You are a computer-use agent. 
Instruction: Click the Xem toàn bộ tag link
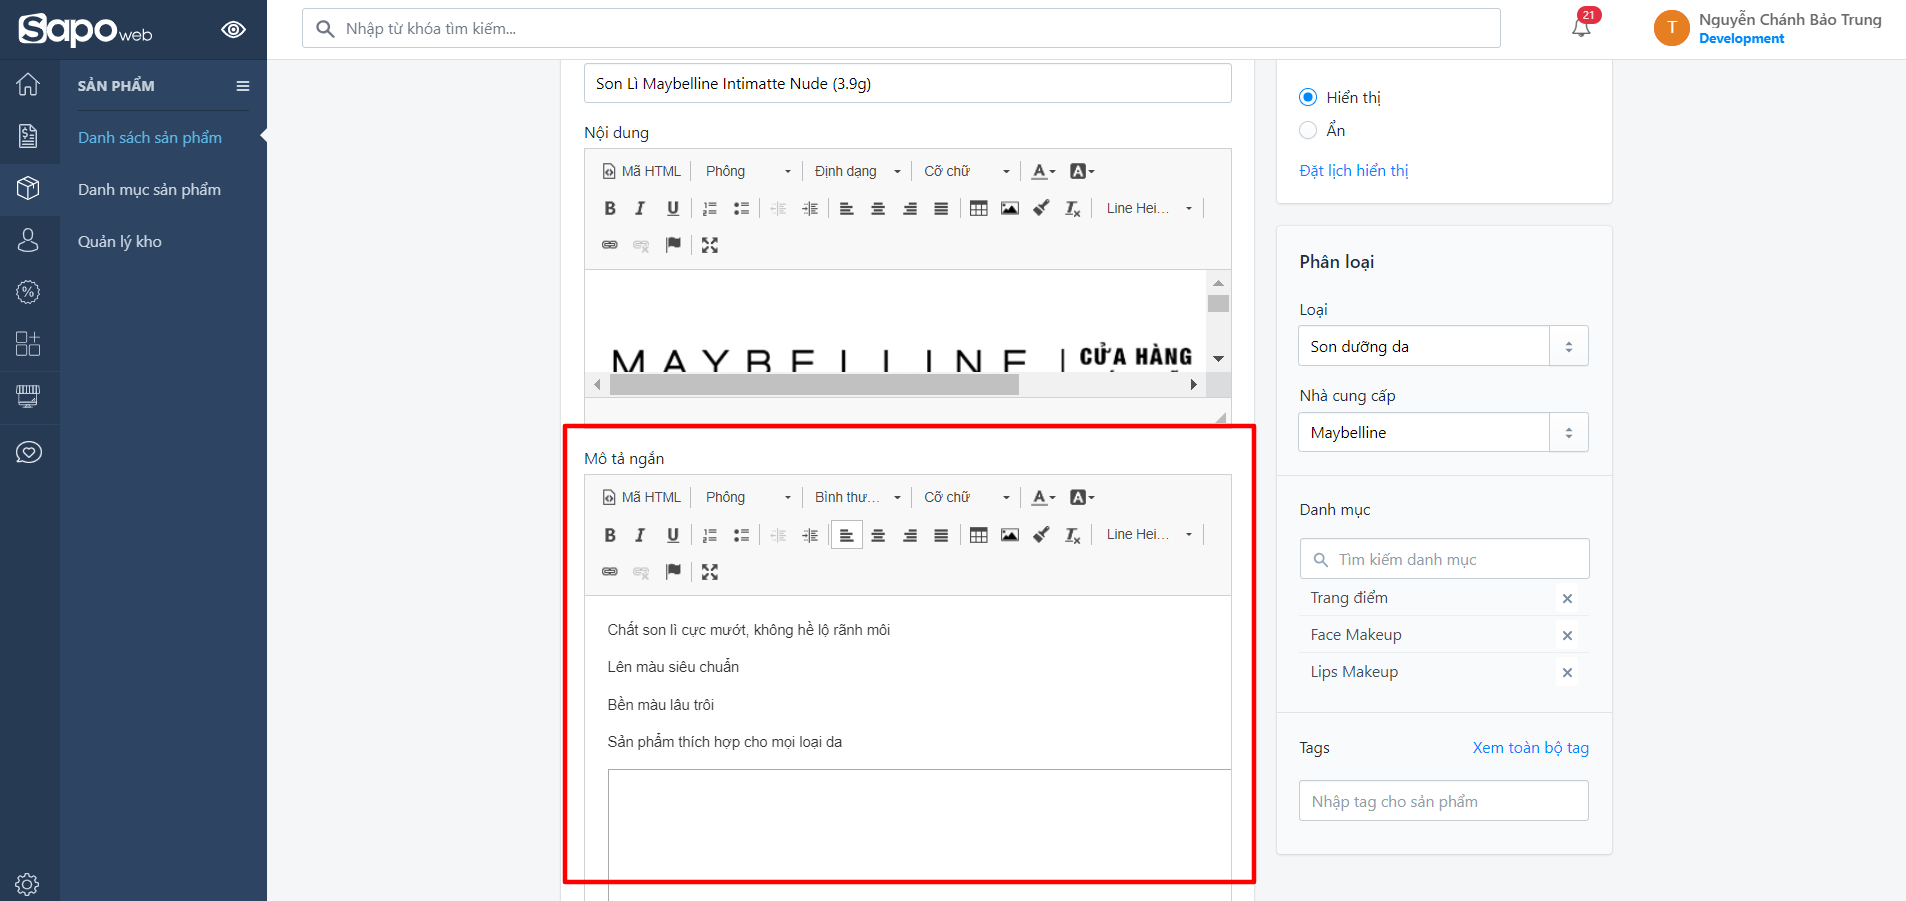click(x=1531, y=747)
